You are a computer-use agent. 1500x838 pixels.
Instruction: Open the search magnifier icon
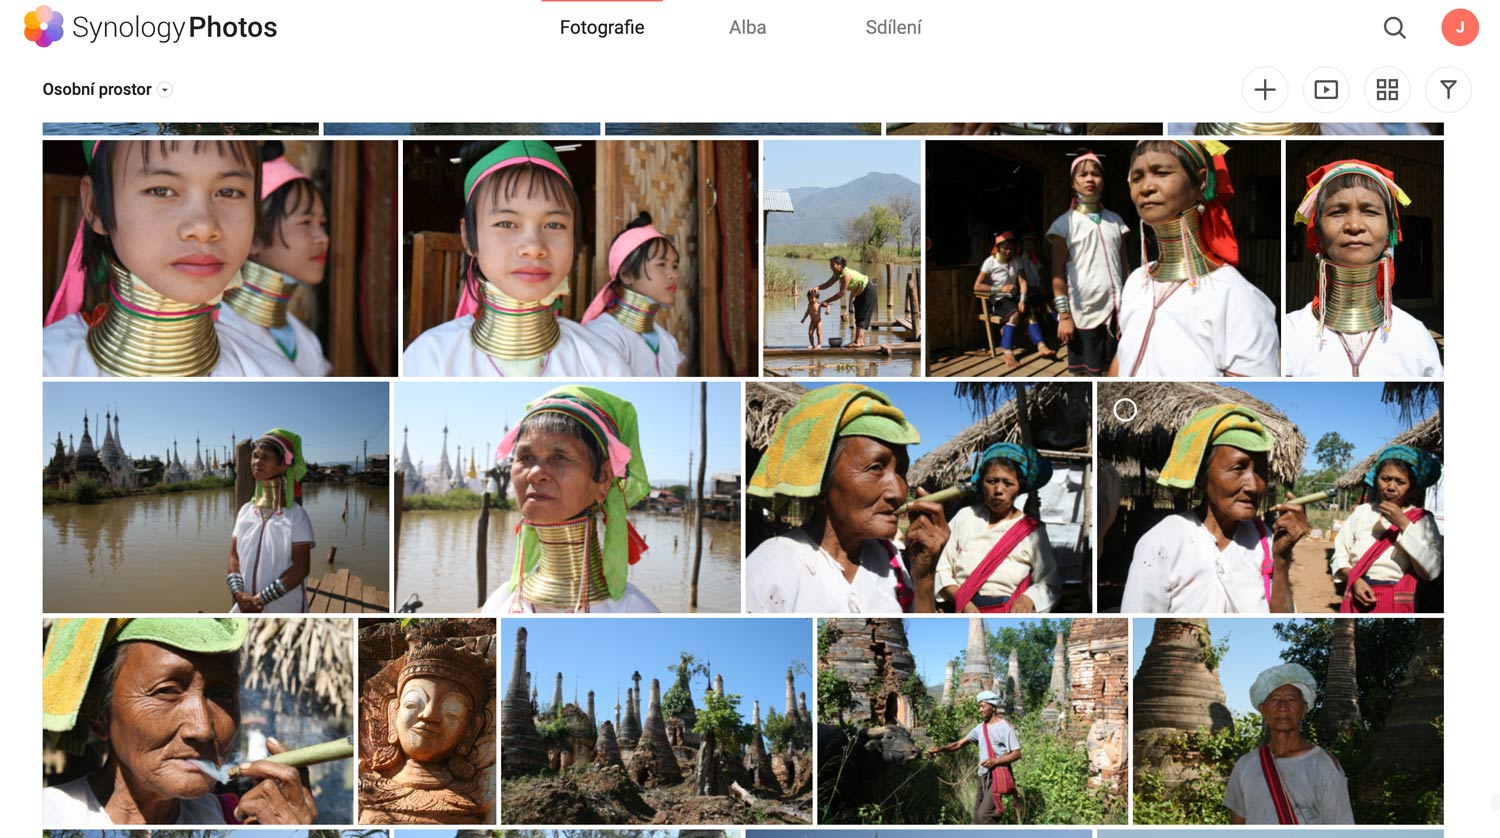click(1394, 28)
